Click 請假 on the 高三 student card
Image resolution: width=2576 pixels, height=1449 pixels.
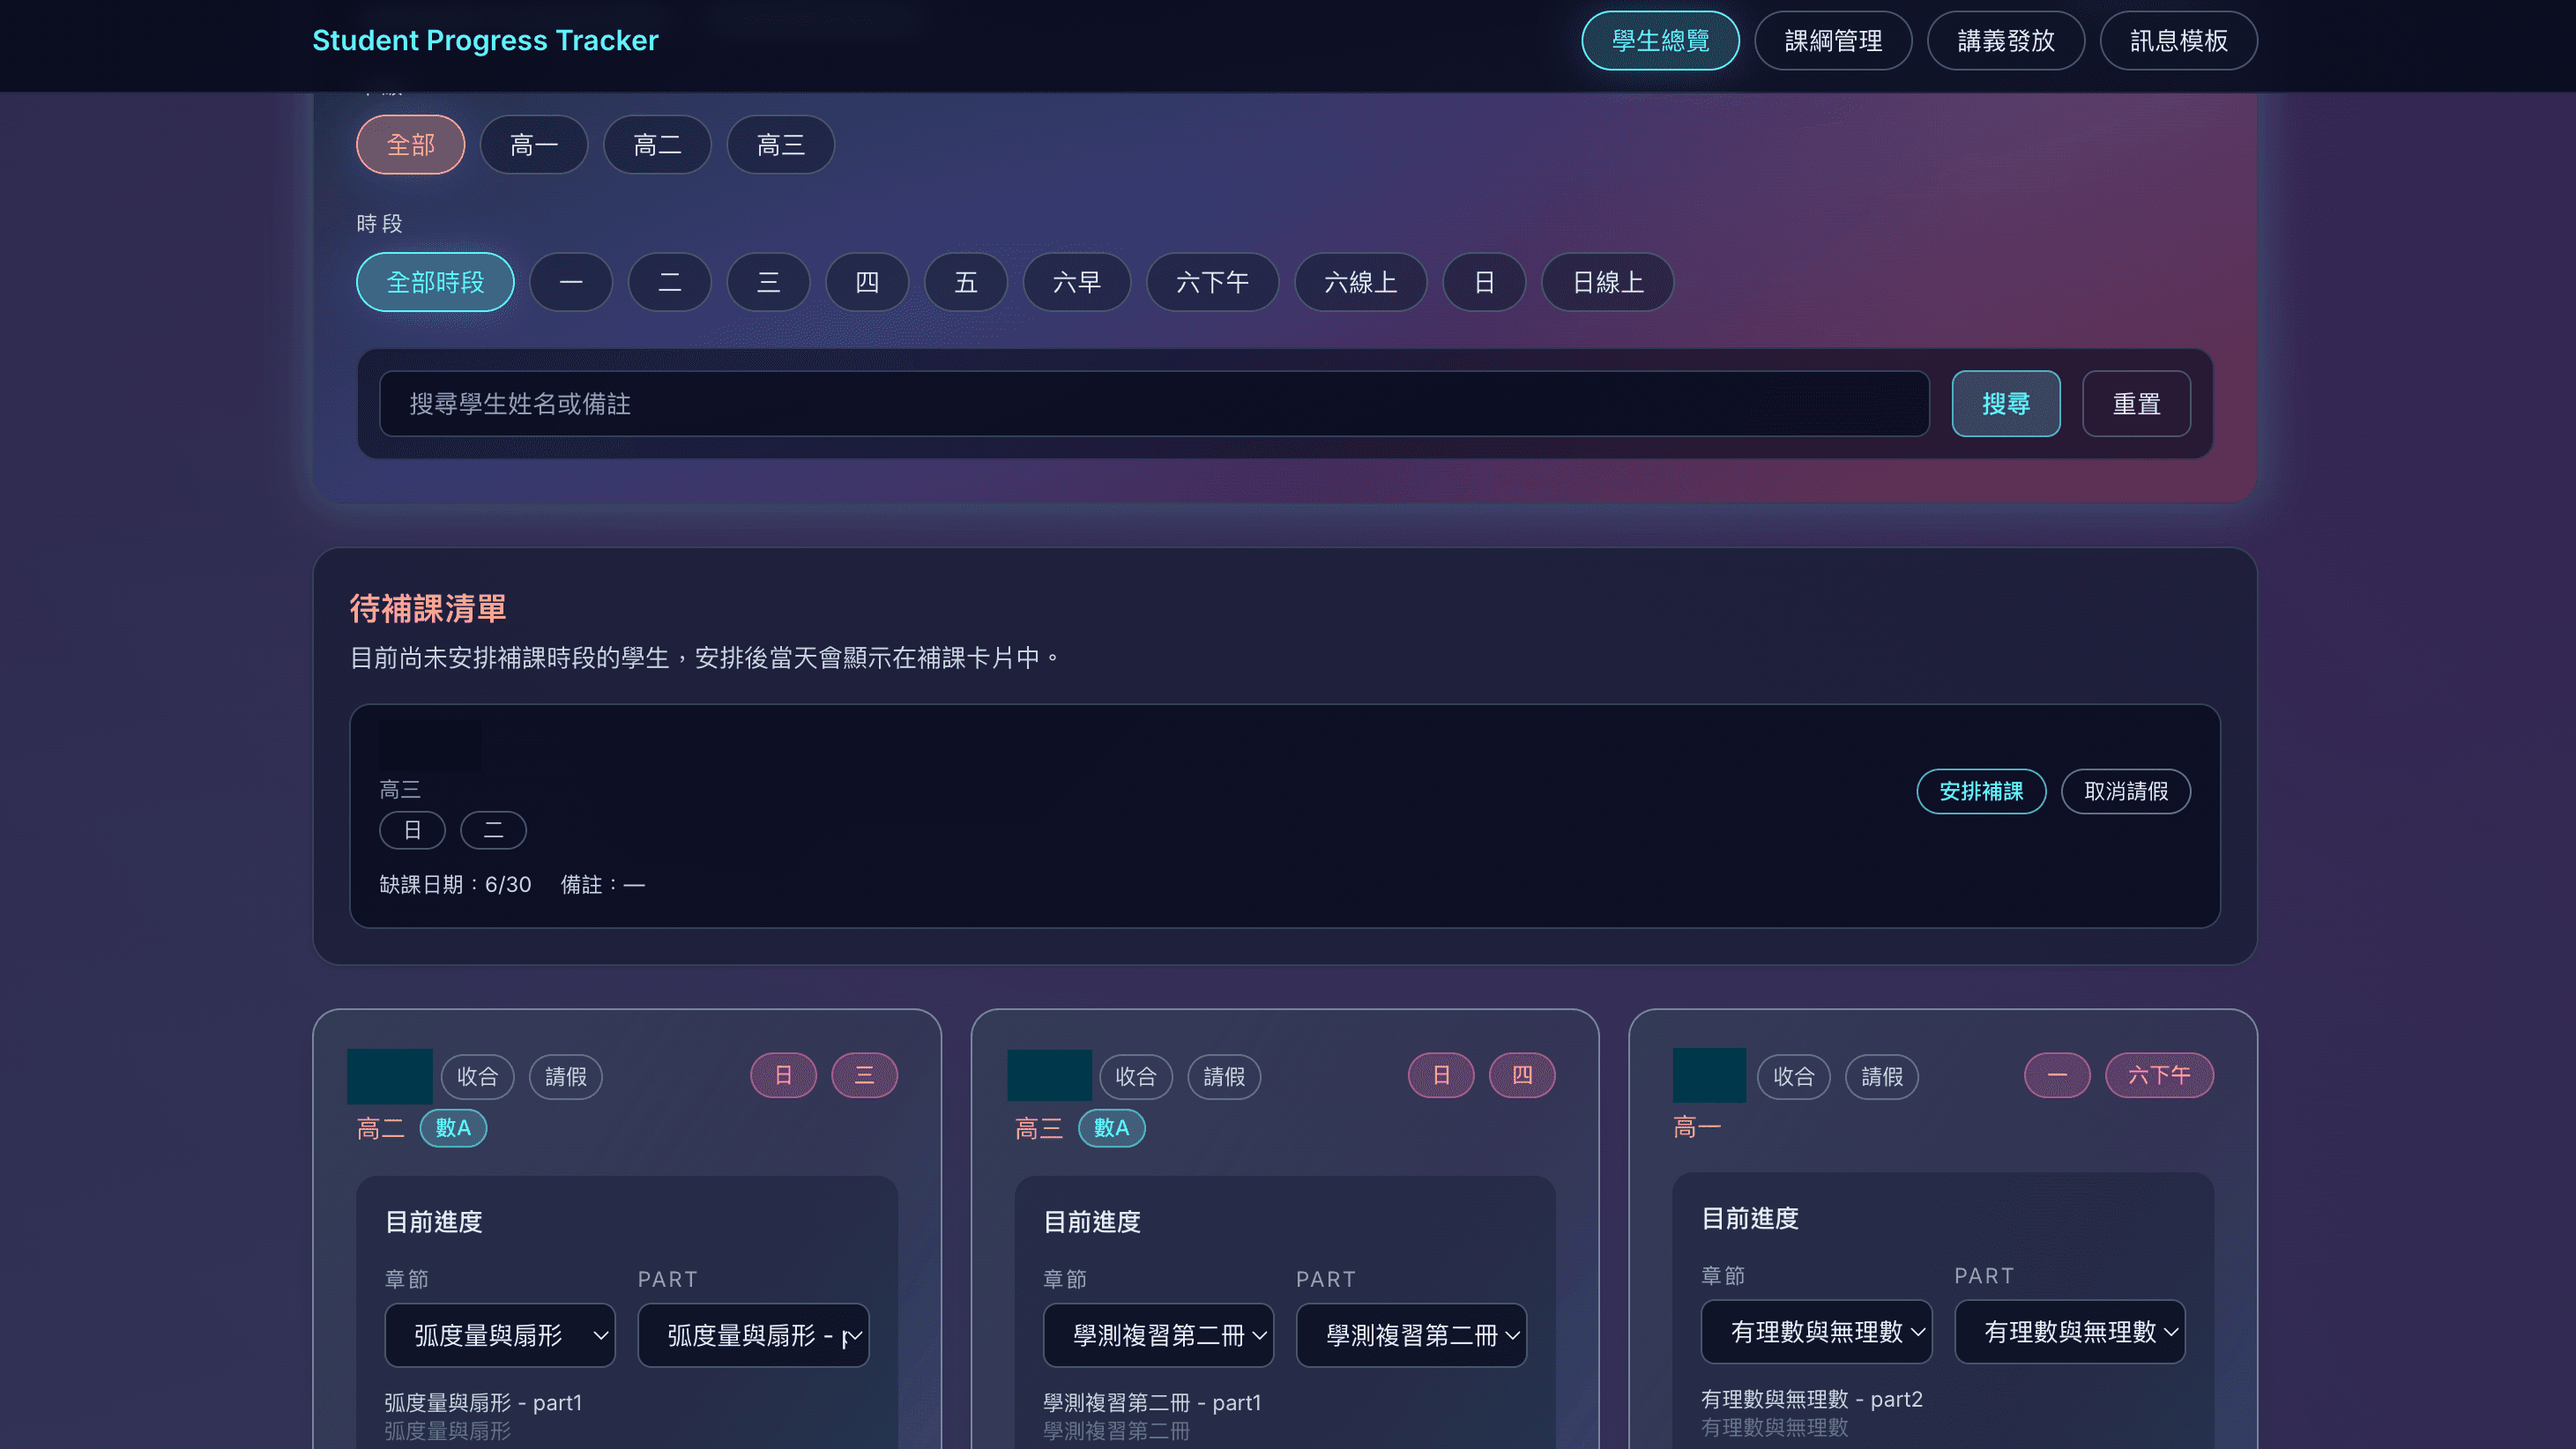(x=1224, y=1077)
